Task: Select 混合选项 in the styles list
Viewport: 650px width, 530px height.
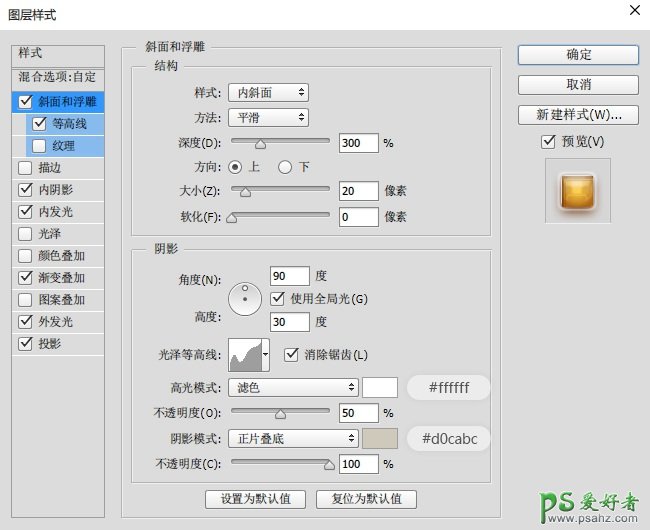Action: tap(58, 77)
